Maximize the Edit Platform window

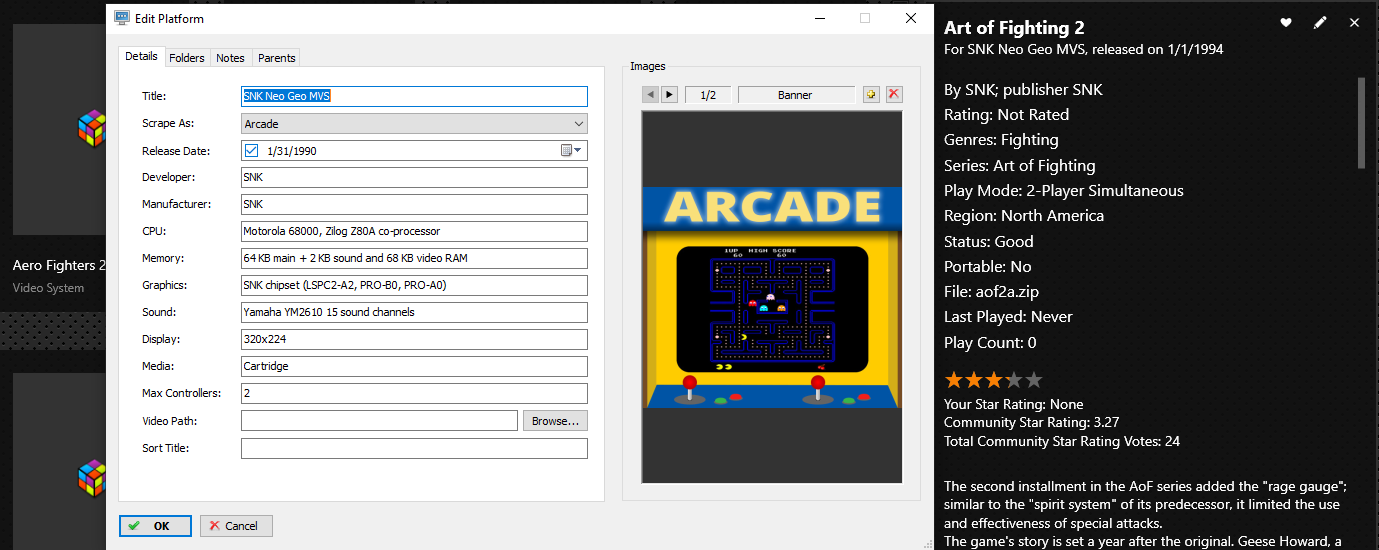pos(865,18)
